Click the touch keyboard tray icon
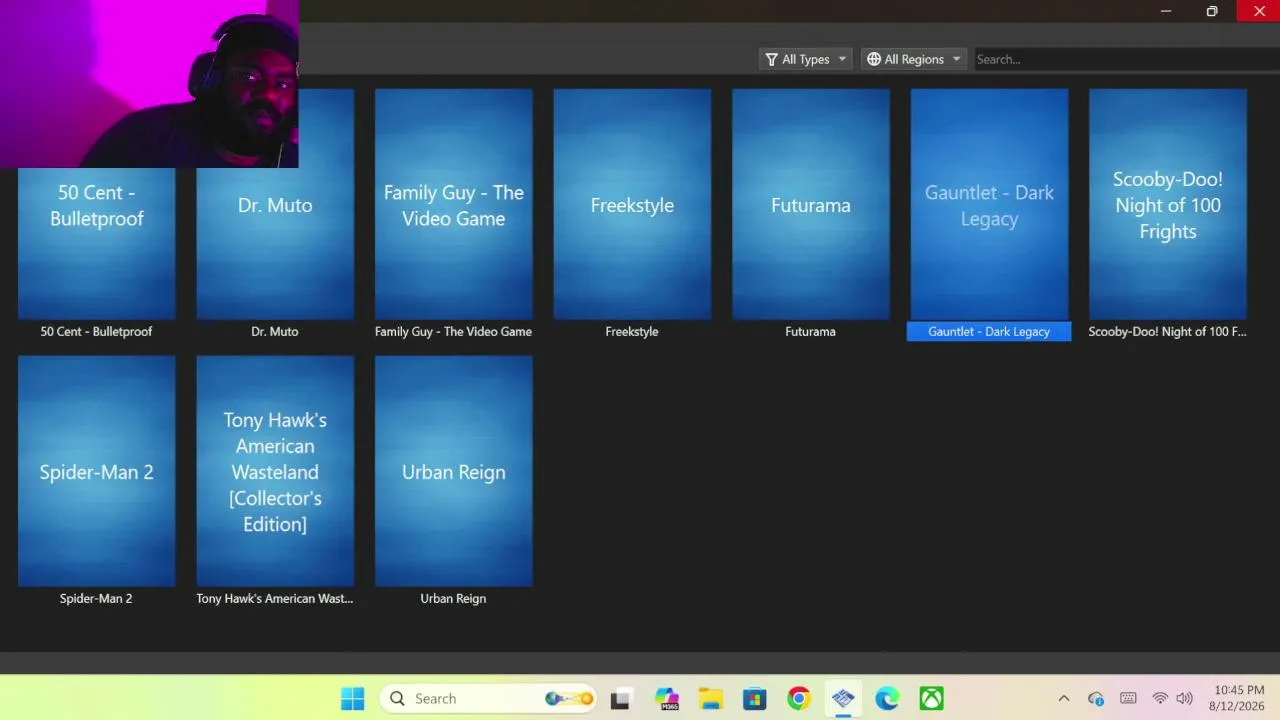Viewport: 1280px width, 720px height. (1128, 698)
